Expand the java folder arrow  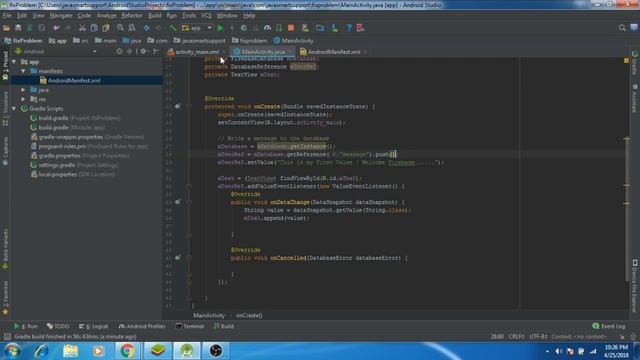click(23, 90)
